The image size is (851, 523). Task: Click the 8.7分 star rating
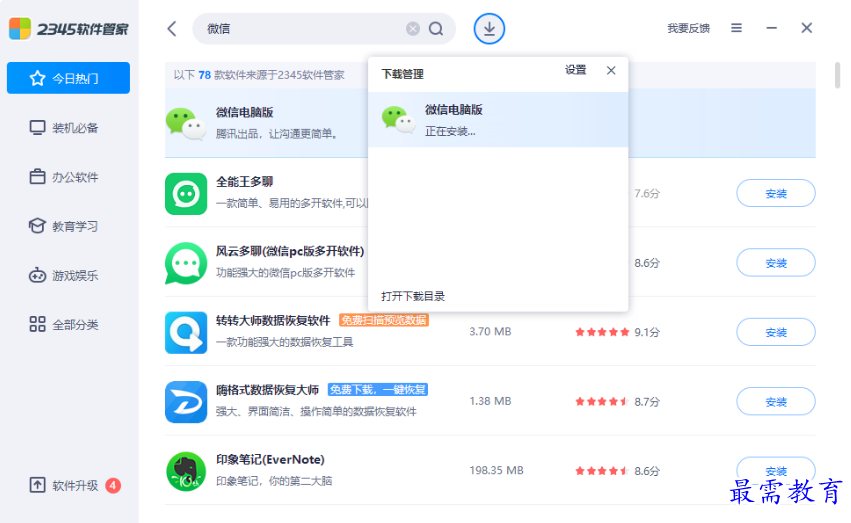tap(618, 401)
